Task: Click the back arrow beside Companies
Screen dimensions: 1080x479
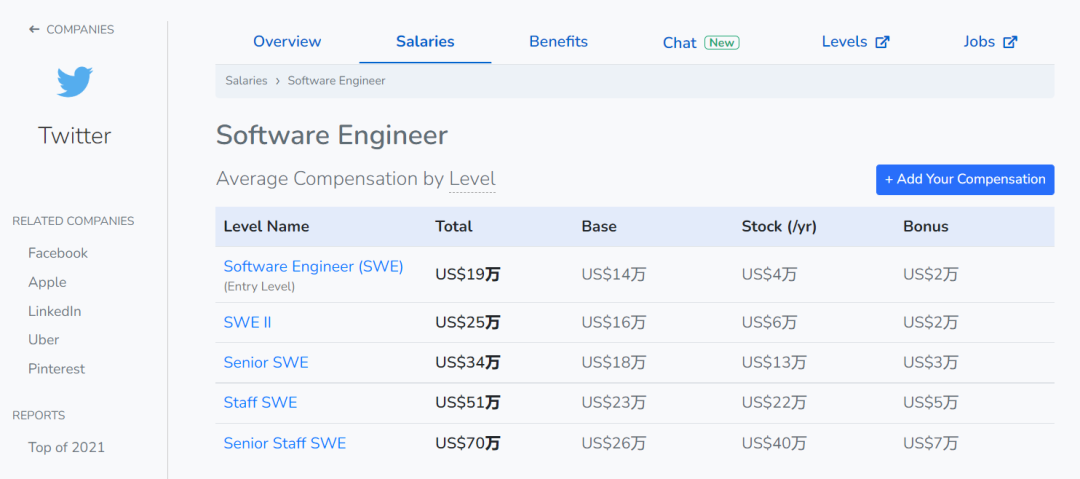Action: pyautogui.click(x=34, y=30)
